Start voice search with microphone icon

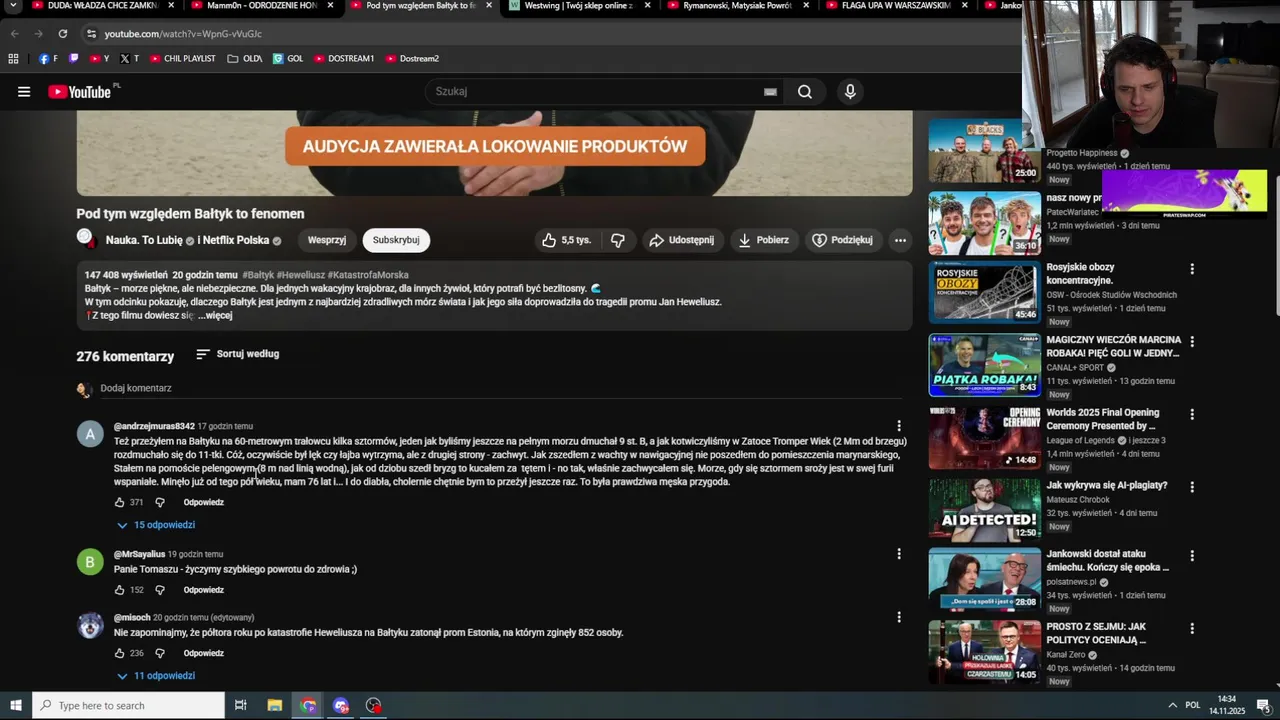[850, 92]
